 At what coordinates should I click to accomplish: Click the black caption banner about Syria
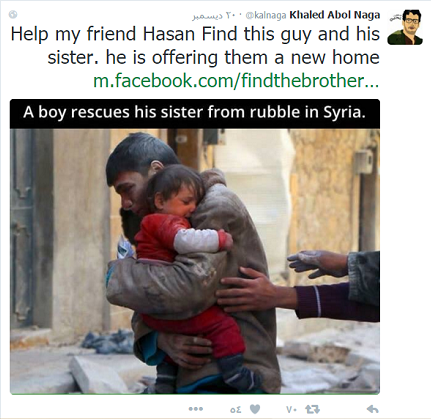(195, 113)
